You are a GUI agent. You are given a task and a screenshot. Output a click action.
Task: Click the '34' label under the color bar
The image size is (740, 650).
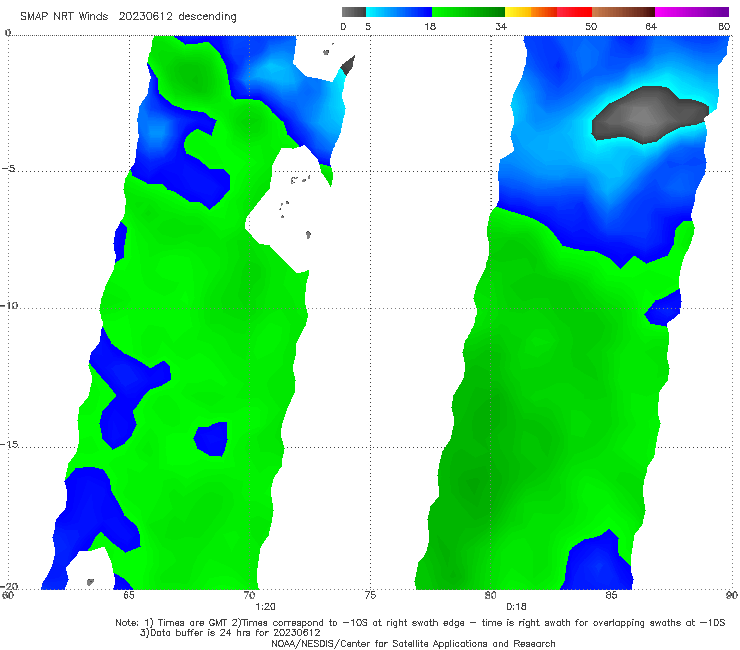[501, 27]
